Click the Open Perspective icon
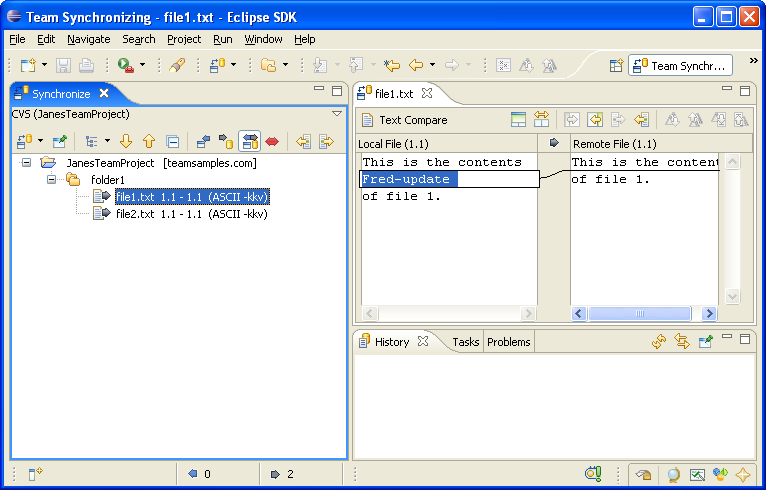The width and height of the screenshot is (766, 490). point(617,65)
